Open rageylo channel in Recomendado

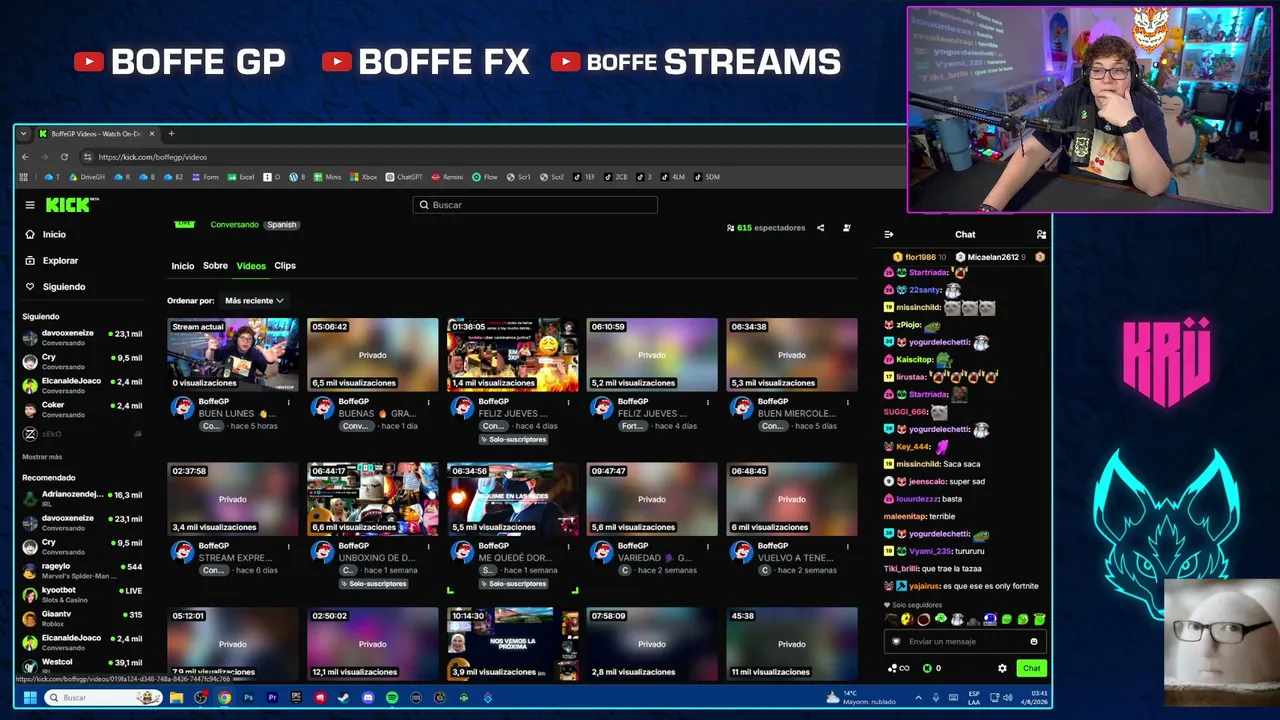point(82,571)
